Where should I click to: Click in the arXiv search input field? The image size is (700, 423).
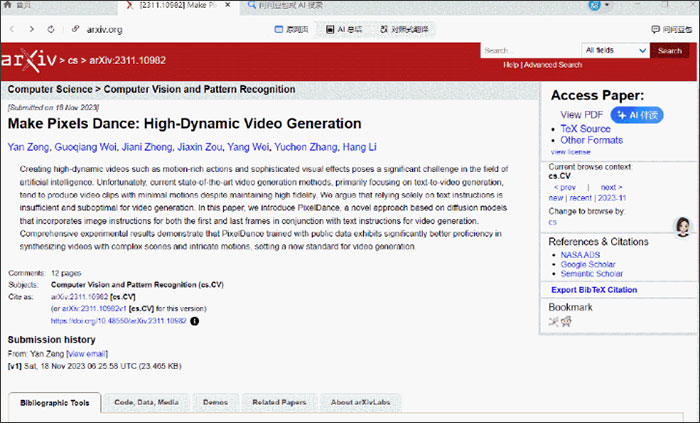tap(531, 50)
